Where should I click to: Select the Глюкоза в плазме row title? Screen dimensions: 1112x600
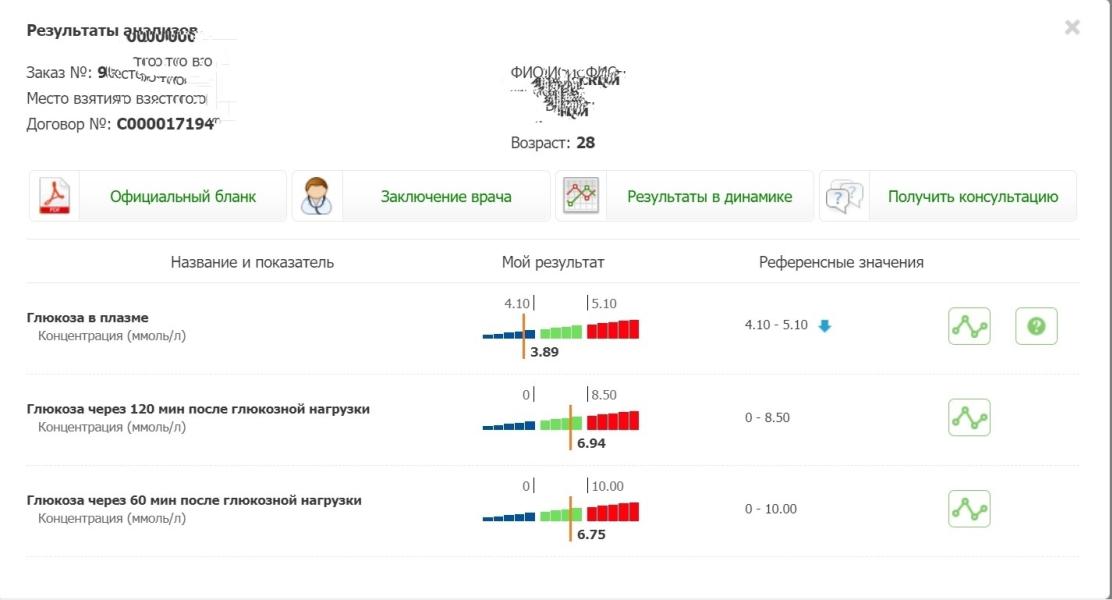pos(87,318)
